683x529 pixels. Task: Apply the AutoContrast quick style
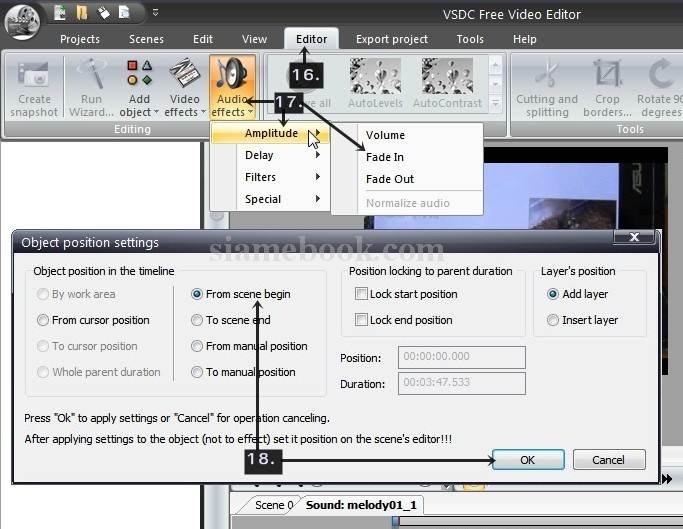point(447,84)
